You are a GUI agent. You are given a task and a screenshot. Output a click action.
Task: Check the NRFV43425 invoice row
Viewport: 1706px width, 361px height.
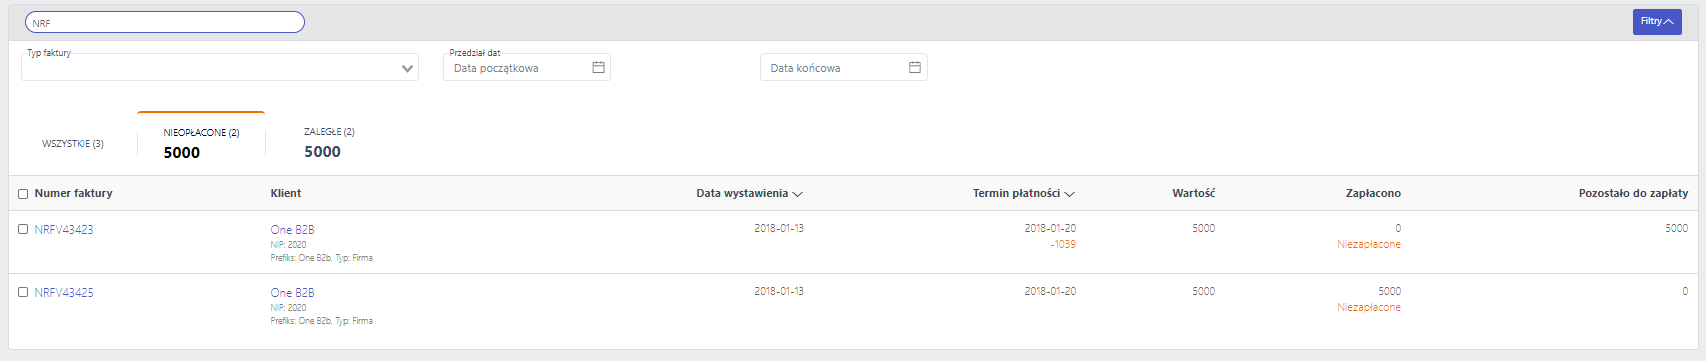(x=23, y=292)
